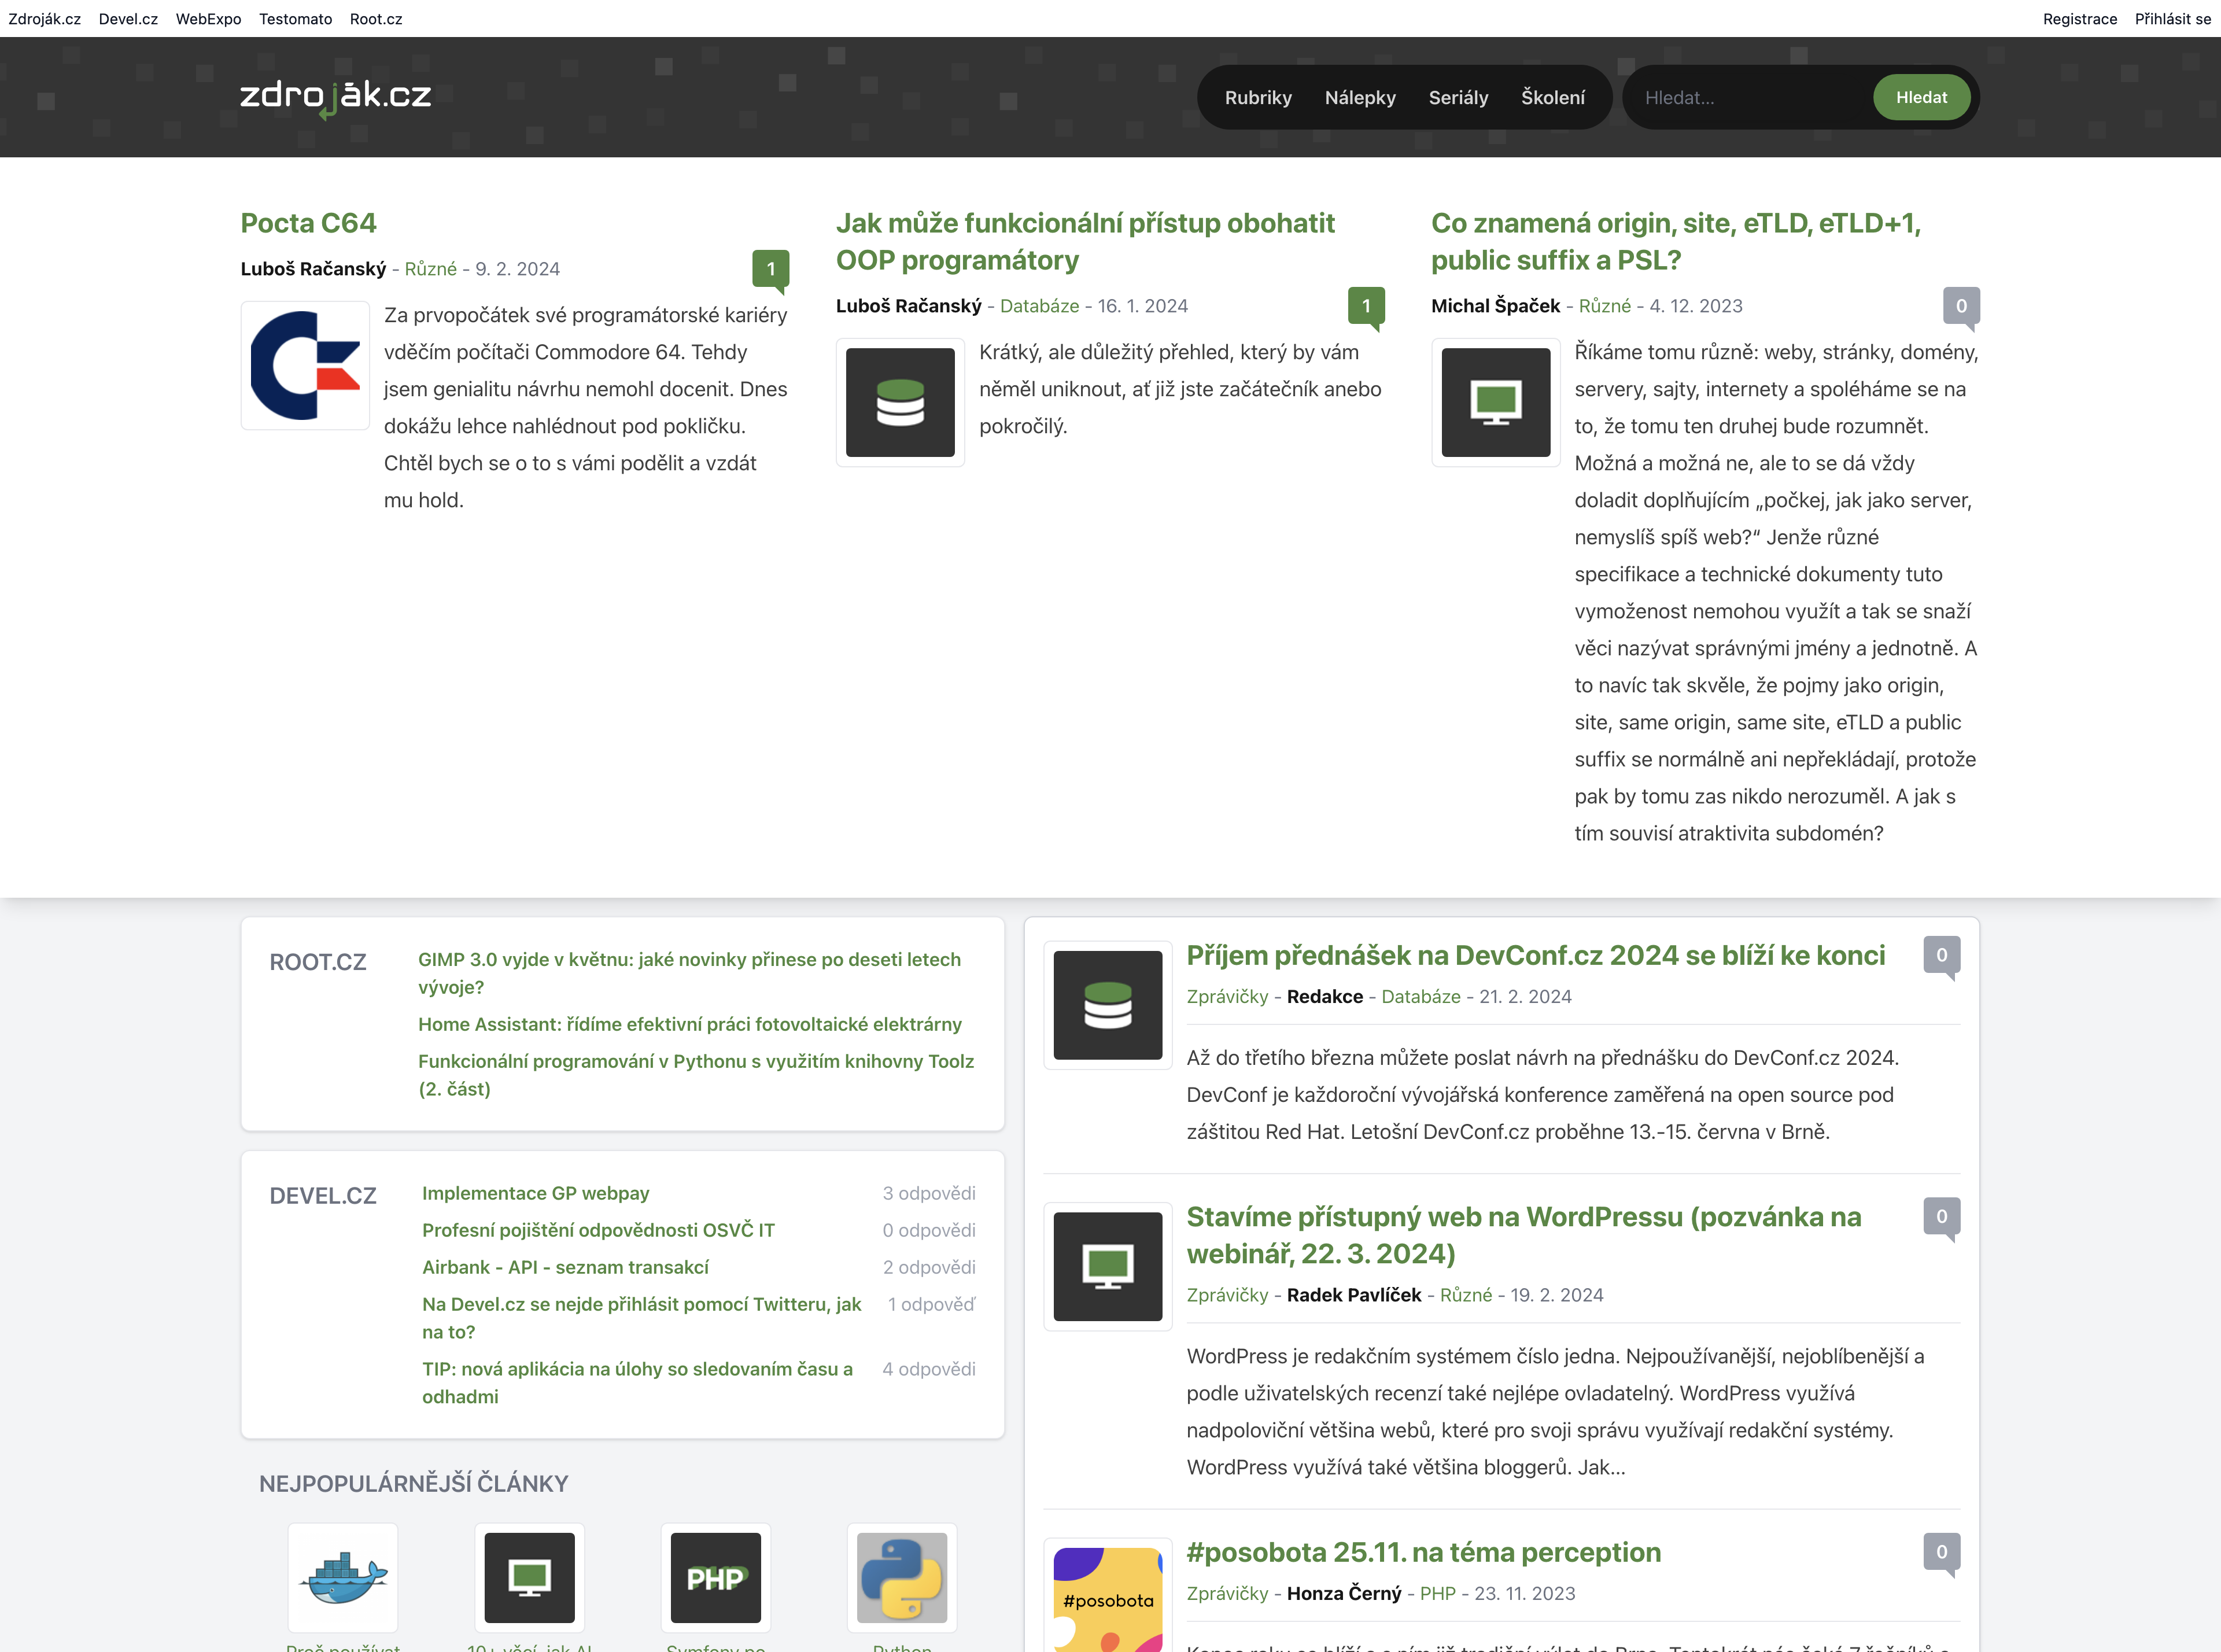This screenshot has height=1652, width=2221.
Task: Open 'Jak může funkcionální přístup' article title
Action: [x=1085, y=241]
